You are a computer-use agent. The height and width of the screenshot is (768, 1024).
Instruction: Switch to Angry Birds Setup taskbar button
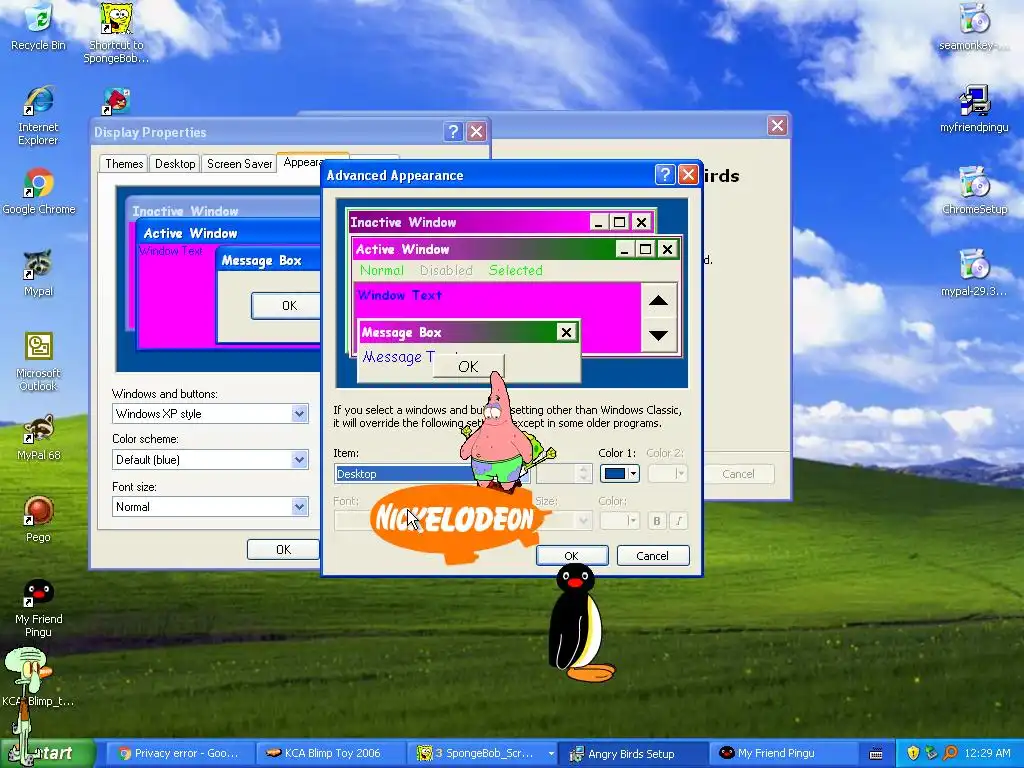tap(634, 754)
